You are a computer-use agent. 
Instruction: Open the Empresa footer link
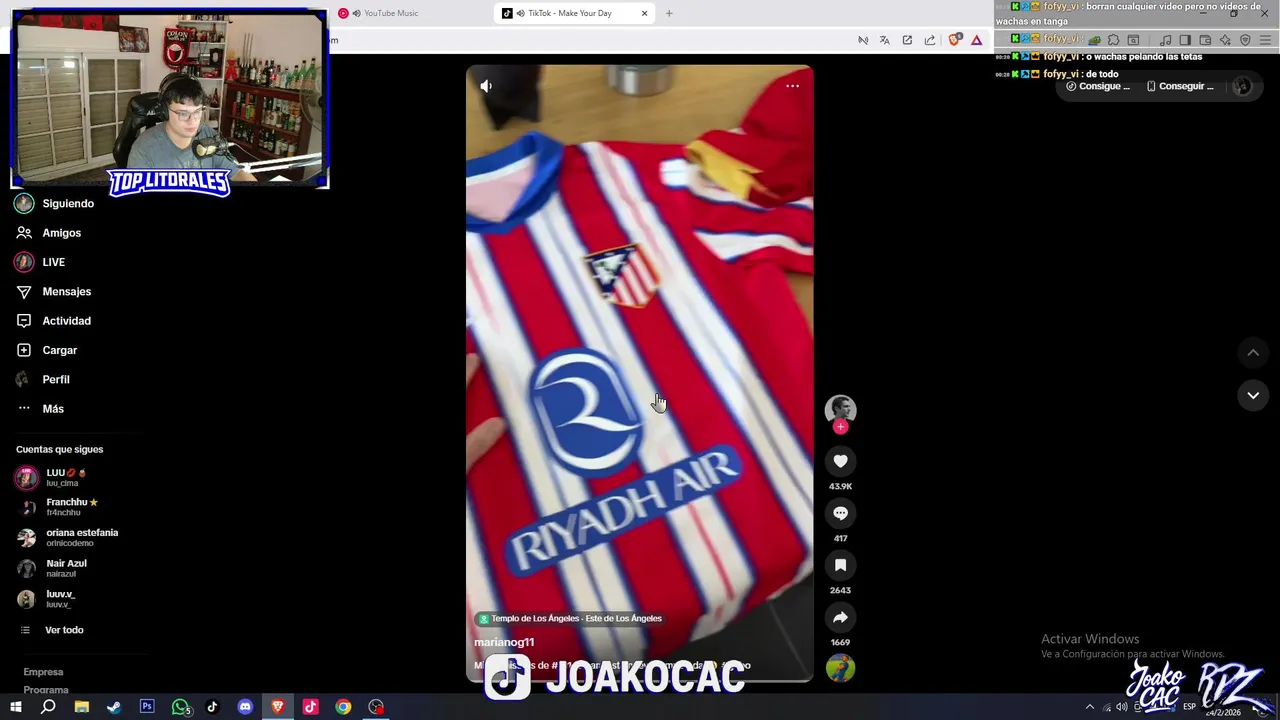[43, 672]
